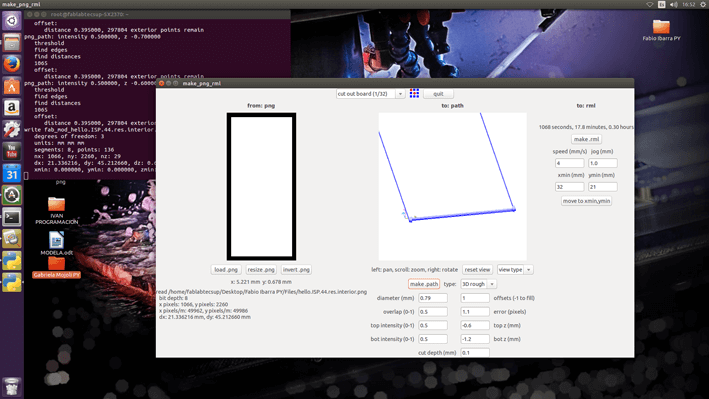This screenshot has width=709, height=399.
Task: Click the lower Python icon in the dock
Action: [x=12, y=283]
